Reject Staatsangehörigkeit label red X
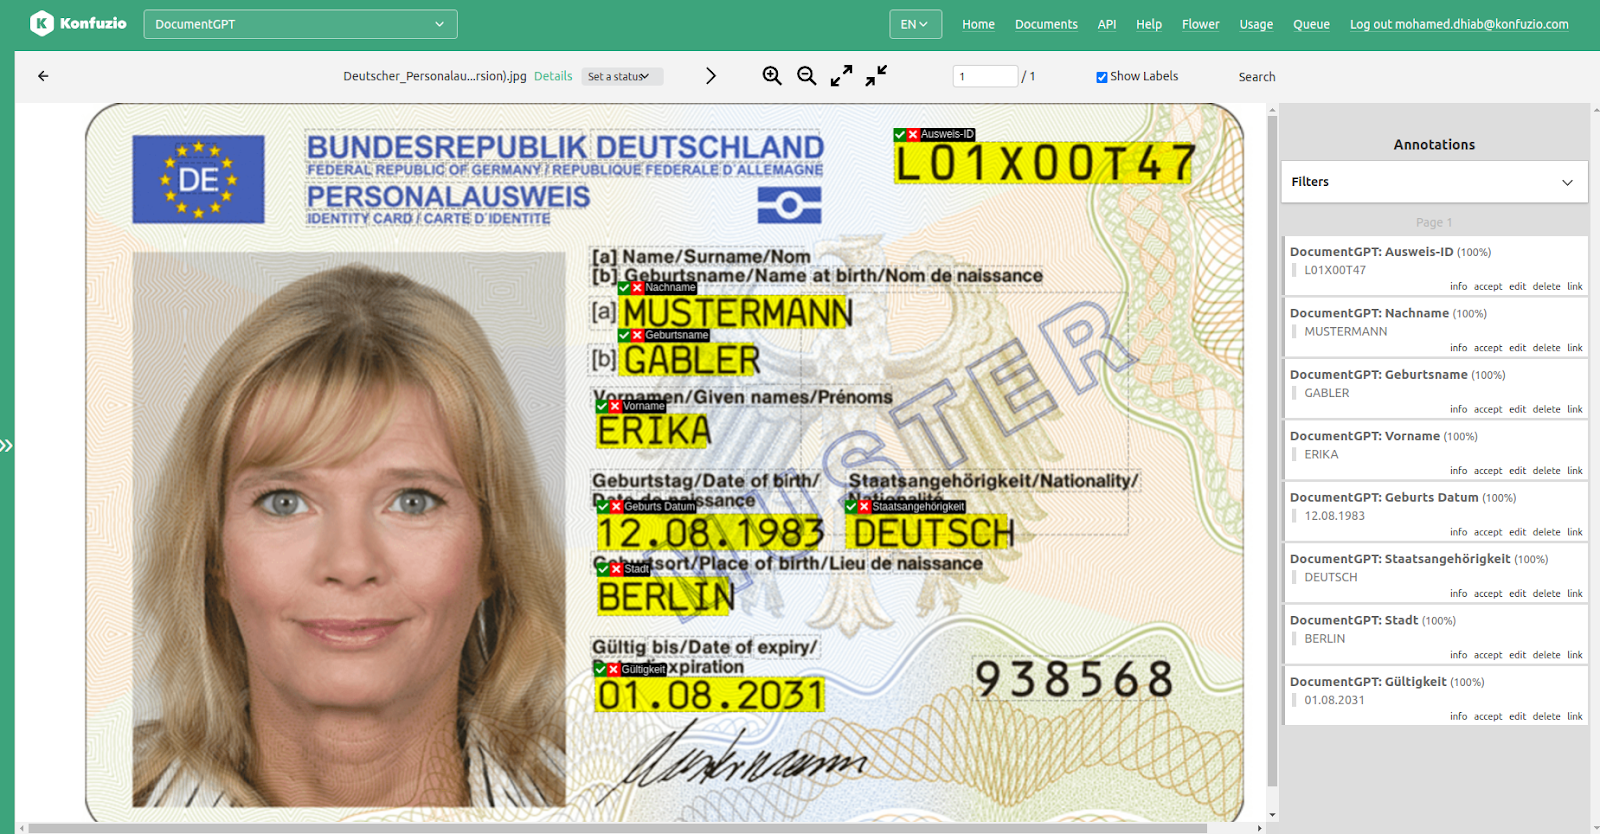 pos(864,507)
